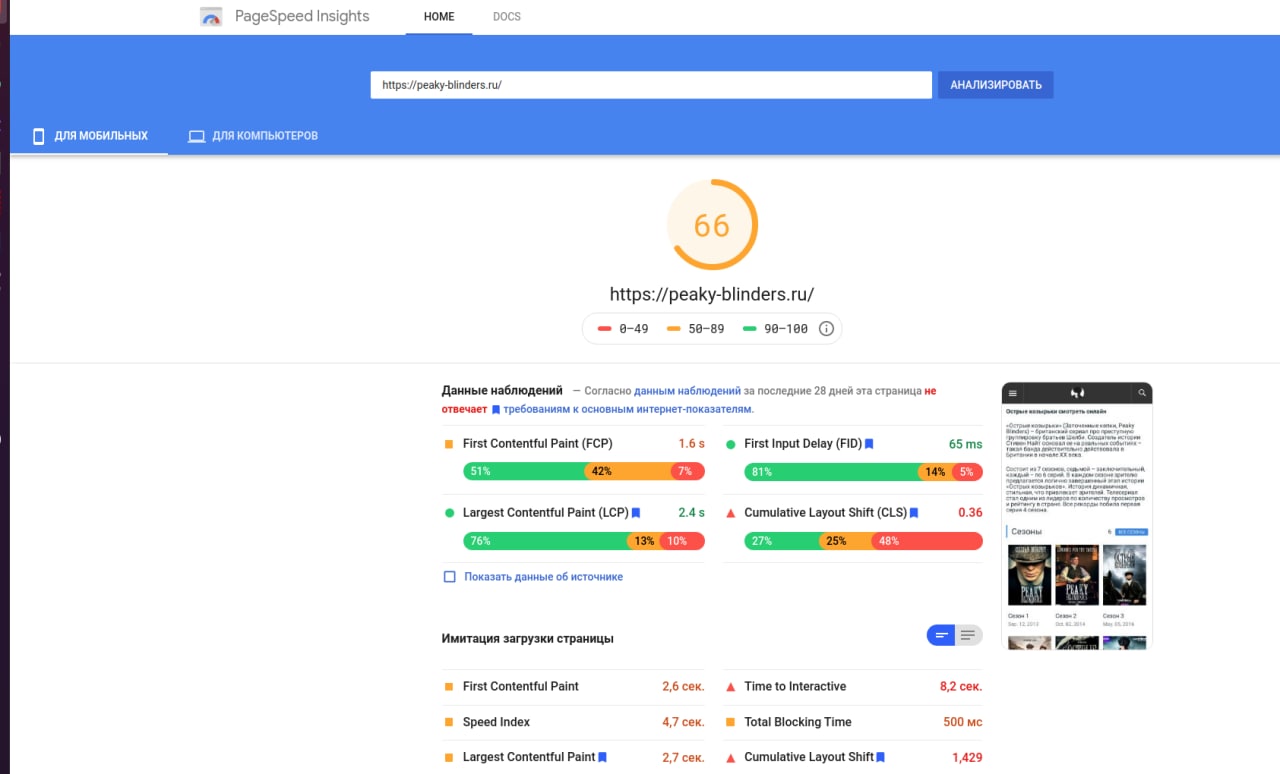Viewport: 1280px width, 774px height.
Task: Click red triangle beside Time to Interactive
Action: click(730, 687)
